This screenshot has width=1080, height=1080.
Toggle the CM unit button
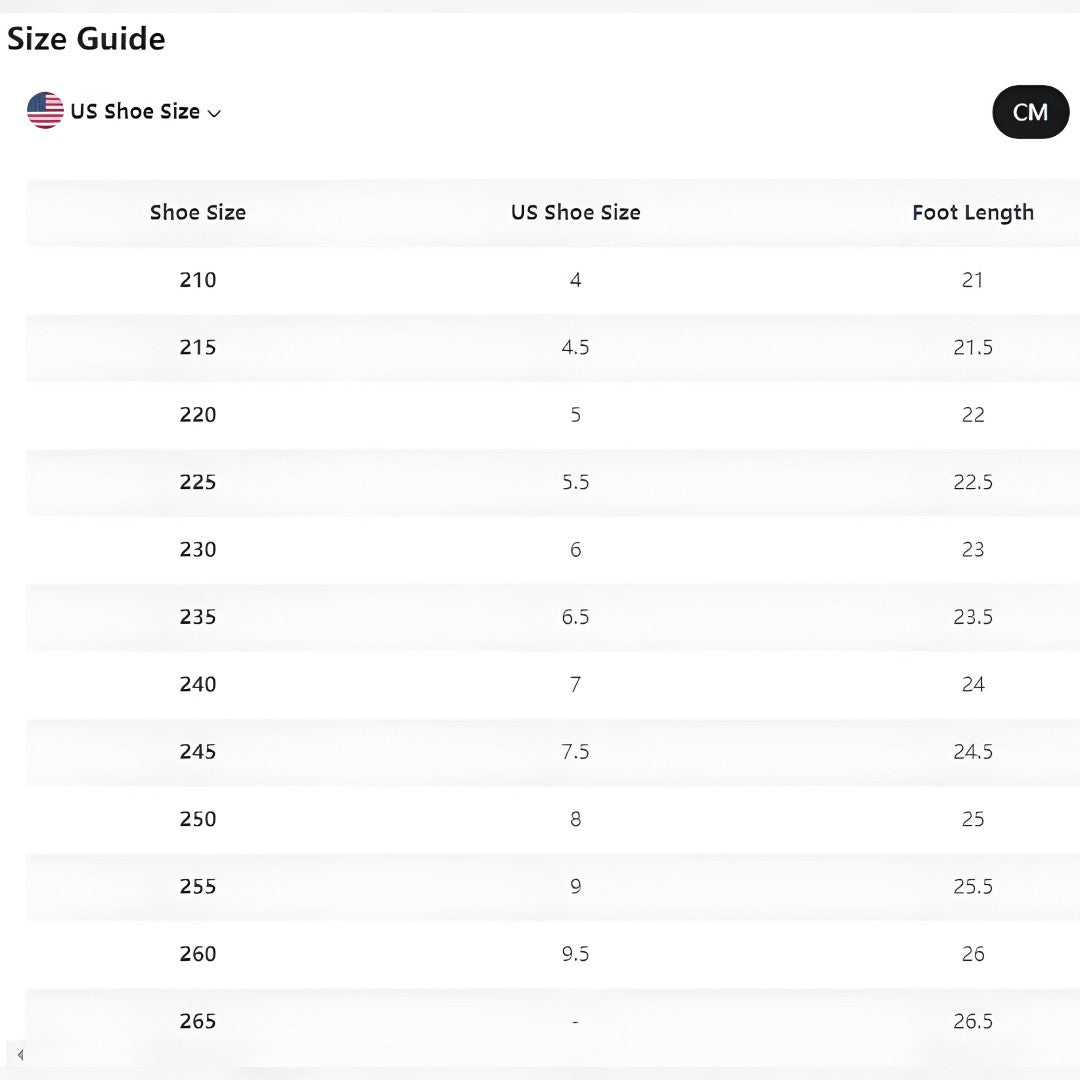click(x=1030, y=112)
